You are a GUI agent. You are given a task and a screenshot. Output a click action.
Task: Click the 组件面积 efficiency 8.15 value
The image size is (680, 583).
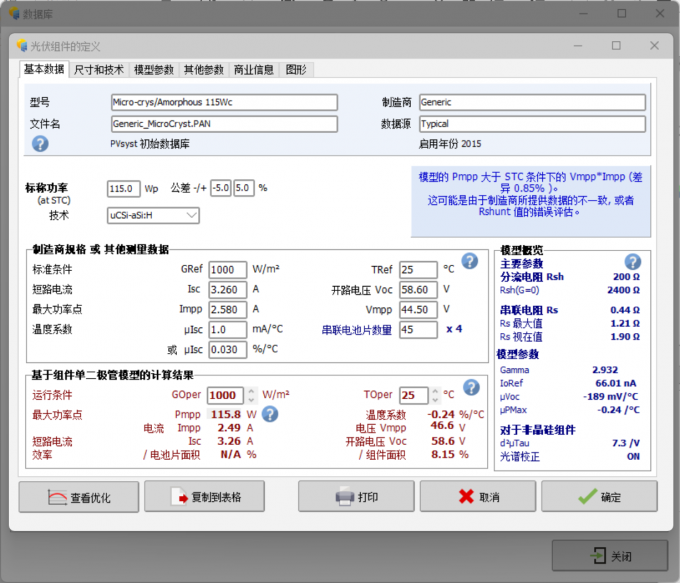click(443, 455)
